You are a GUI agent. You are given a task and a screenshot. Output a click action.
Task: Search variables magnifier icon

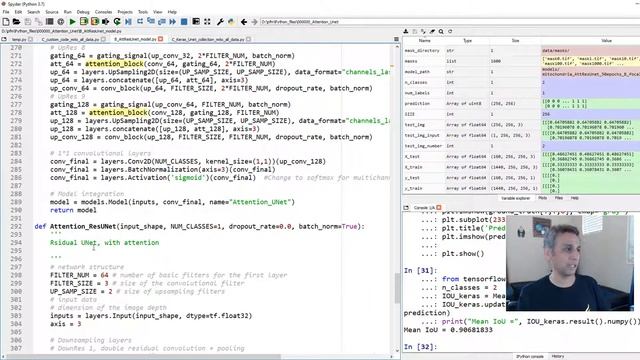(441, 31)
